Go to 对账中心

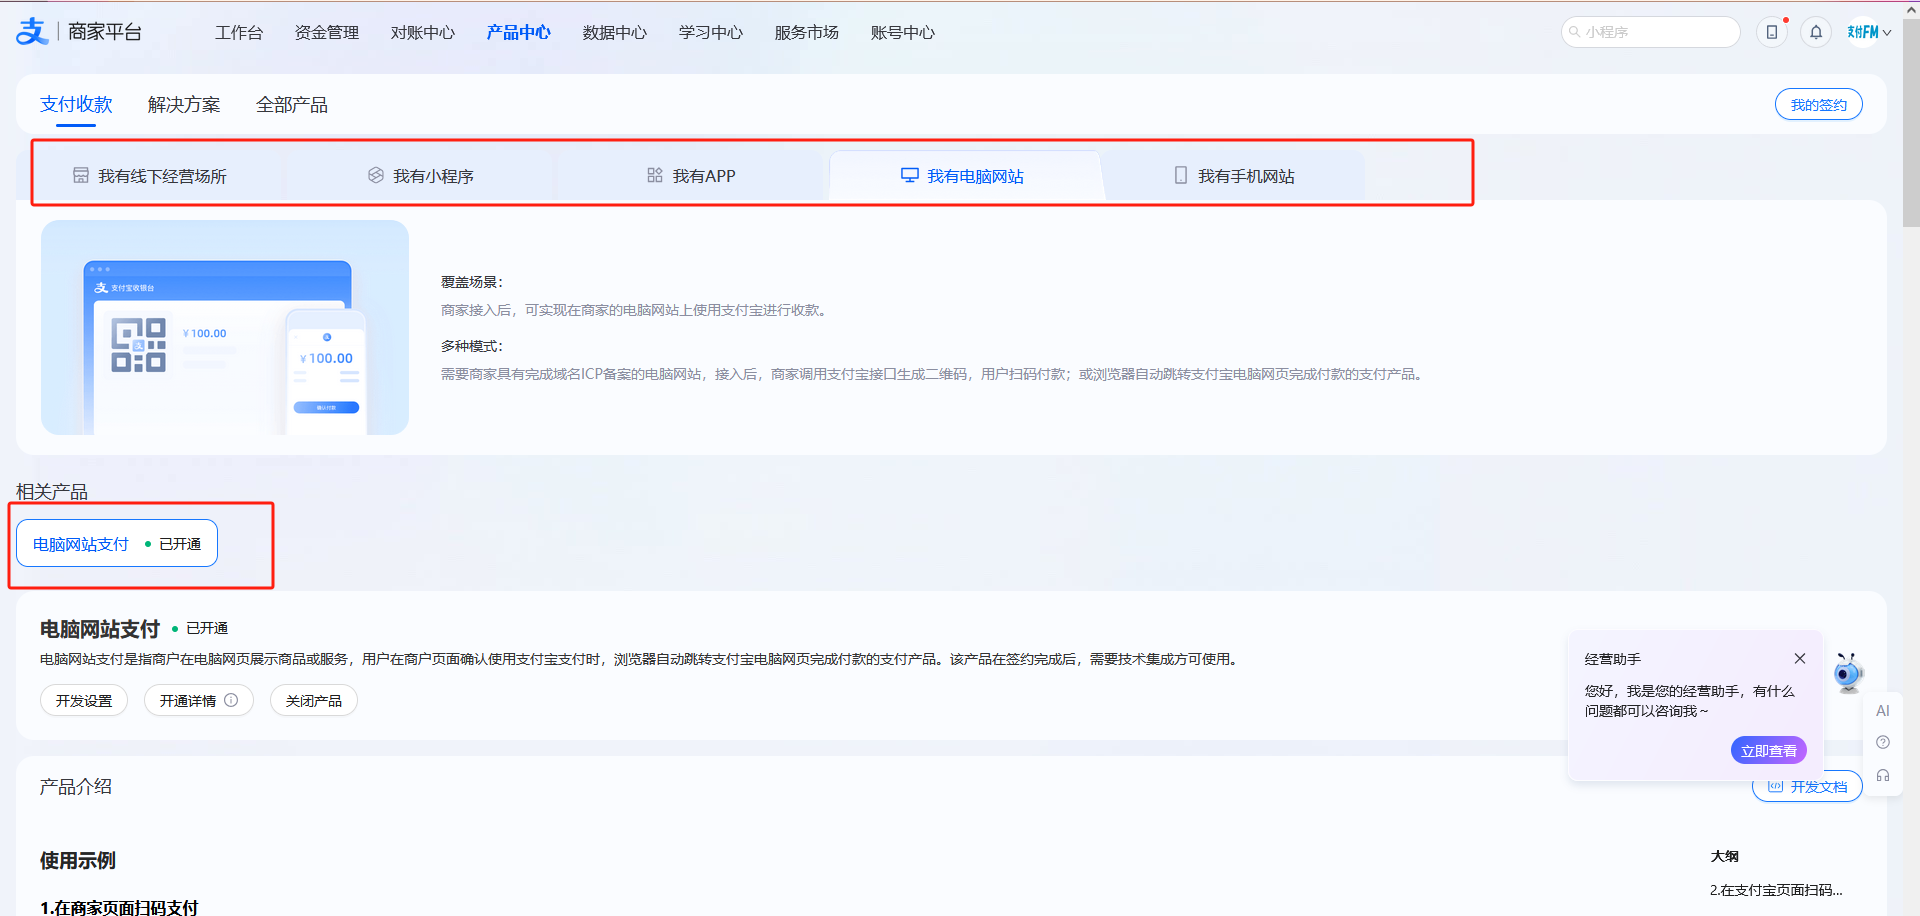423,32
